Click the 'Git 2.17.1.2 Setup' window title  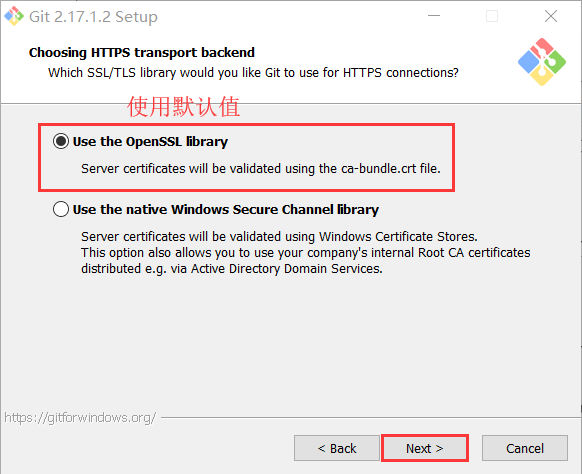pos(93,17)
